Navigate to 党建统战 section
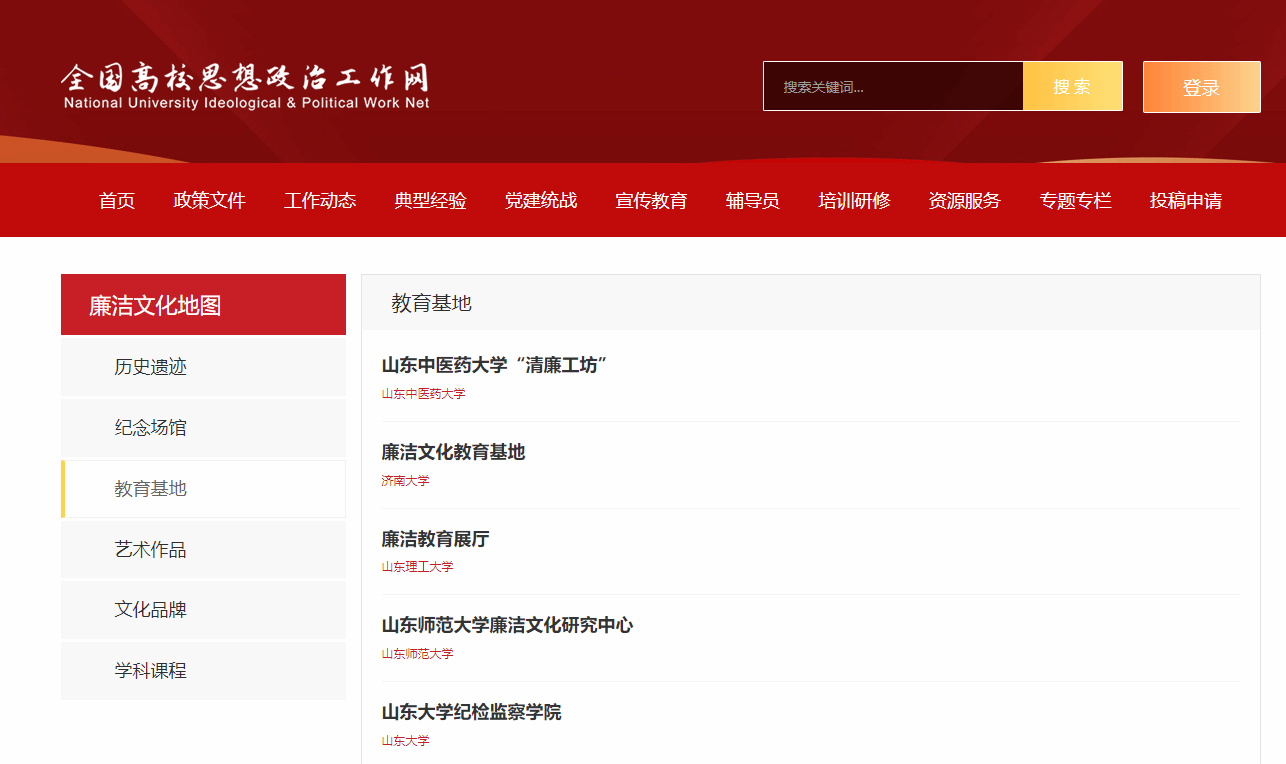This screenshot has width=1286, height=764. (540, 200)
